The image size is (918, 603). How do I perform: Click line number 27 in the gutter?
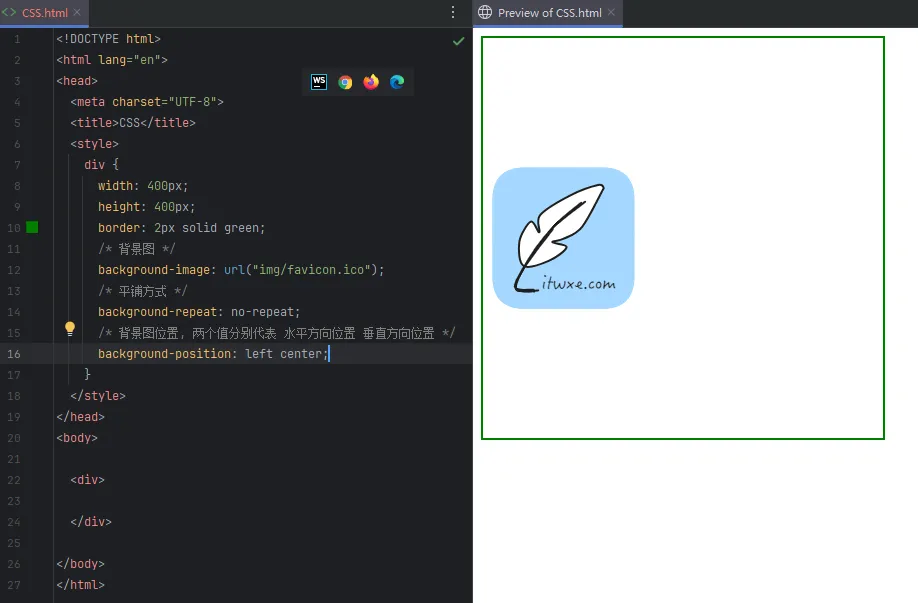[13, 585]
